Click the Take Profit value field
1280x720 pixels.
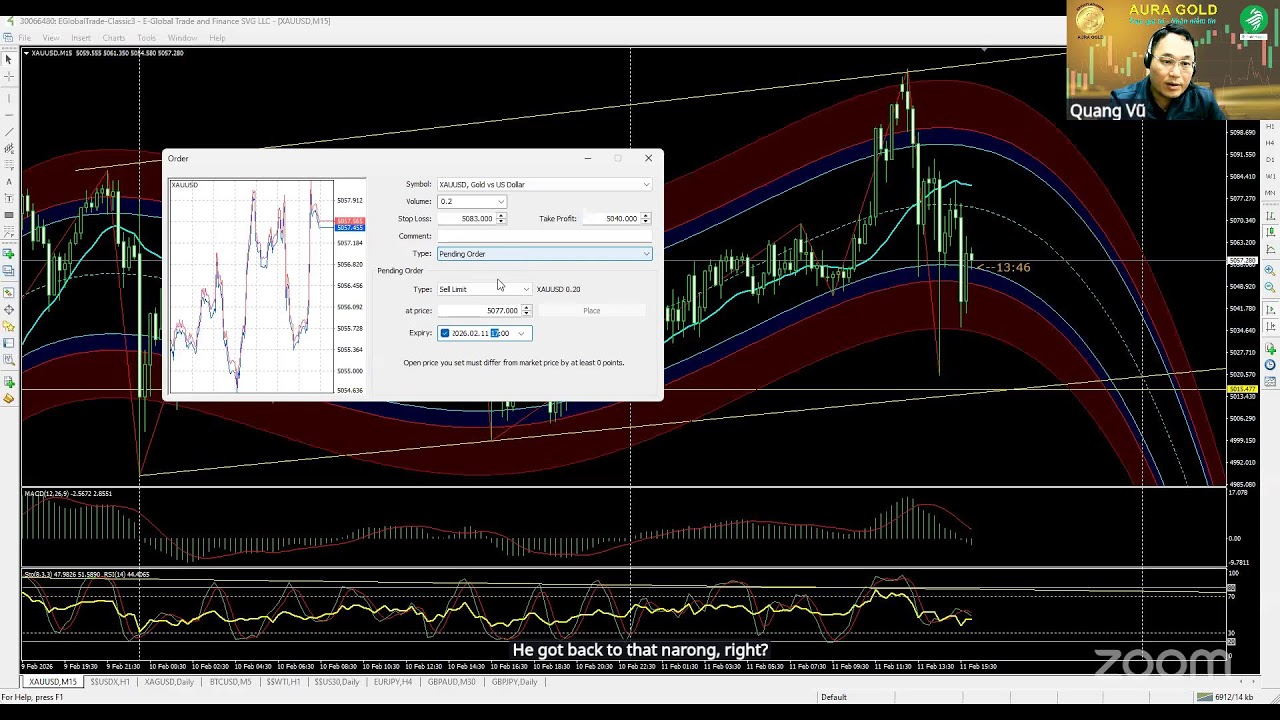point(610,219)
